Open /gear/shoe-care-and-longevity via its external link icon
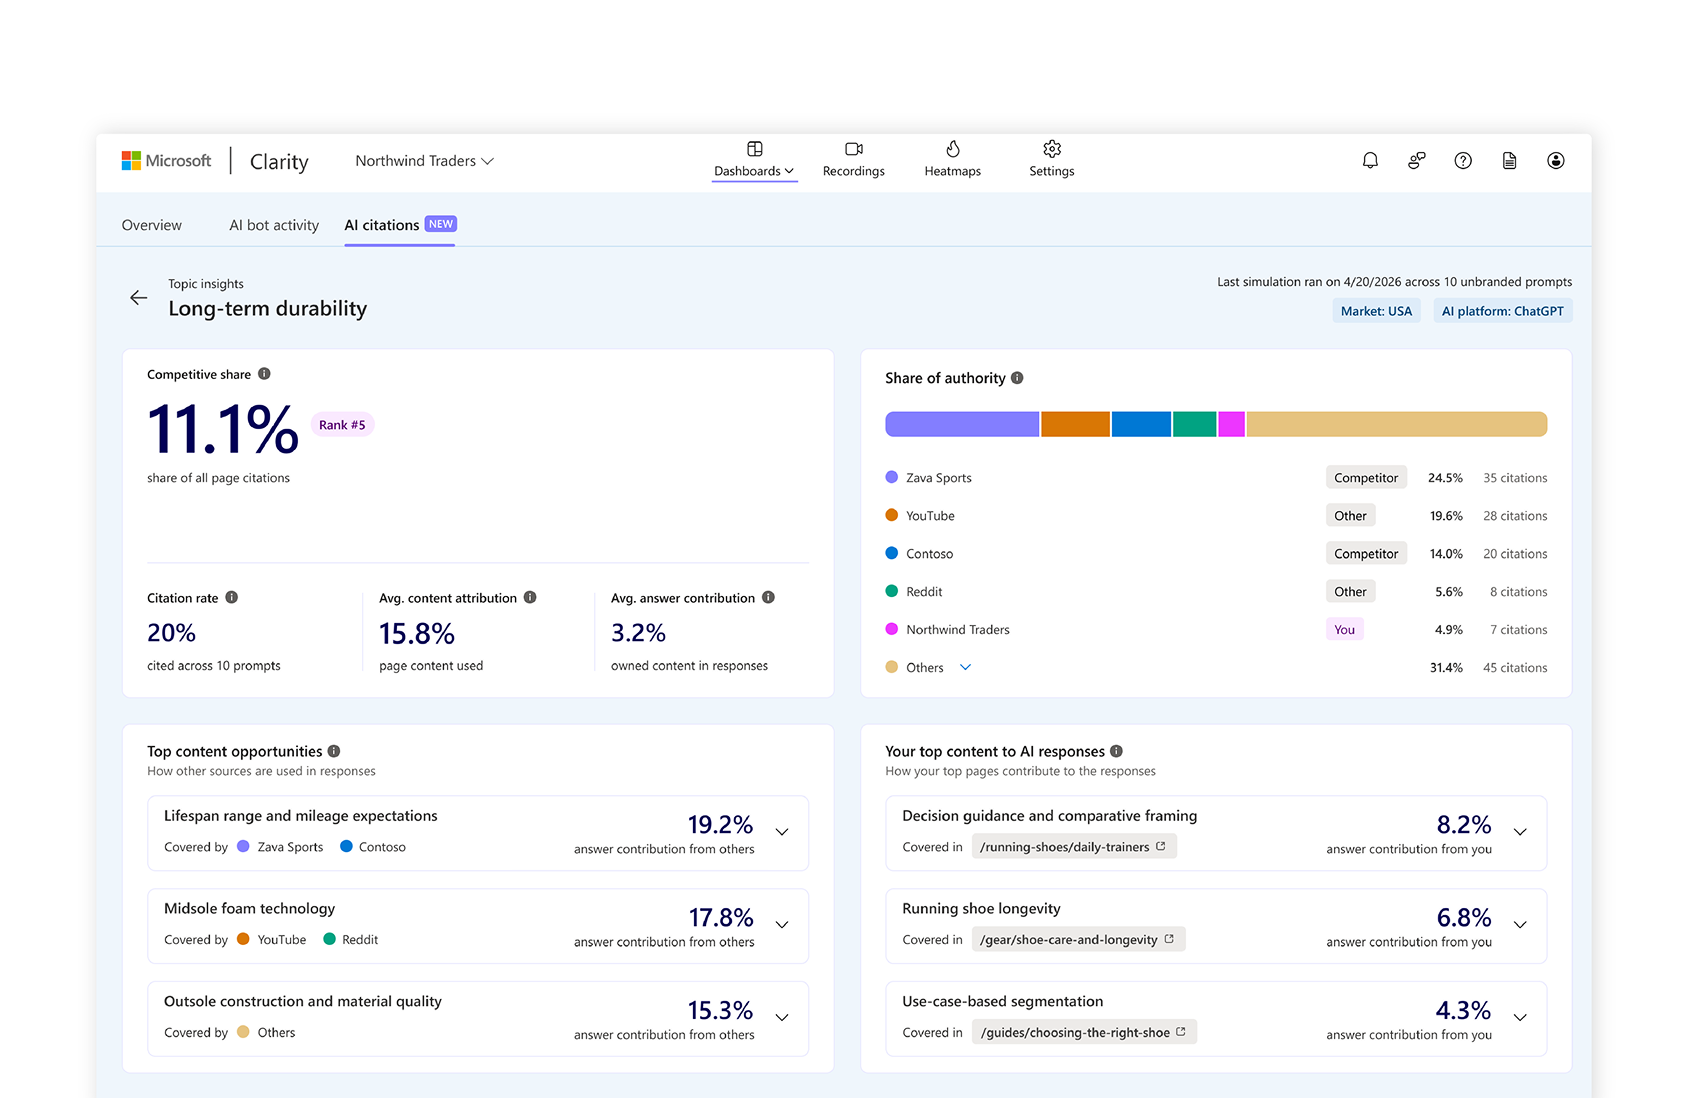This screenshot has width=1688, height=1098. coord(1168,939)
